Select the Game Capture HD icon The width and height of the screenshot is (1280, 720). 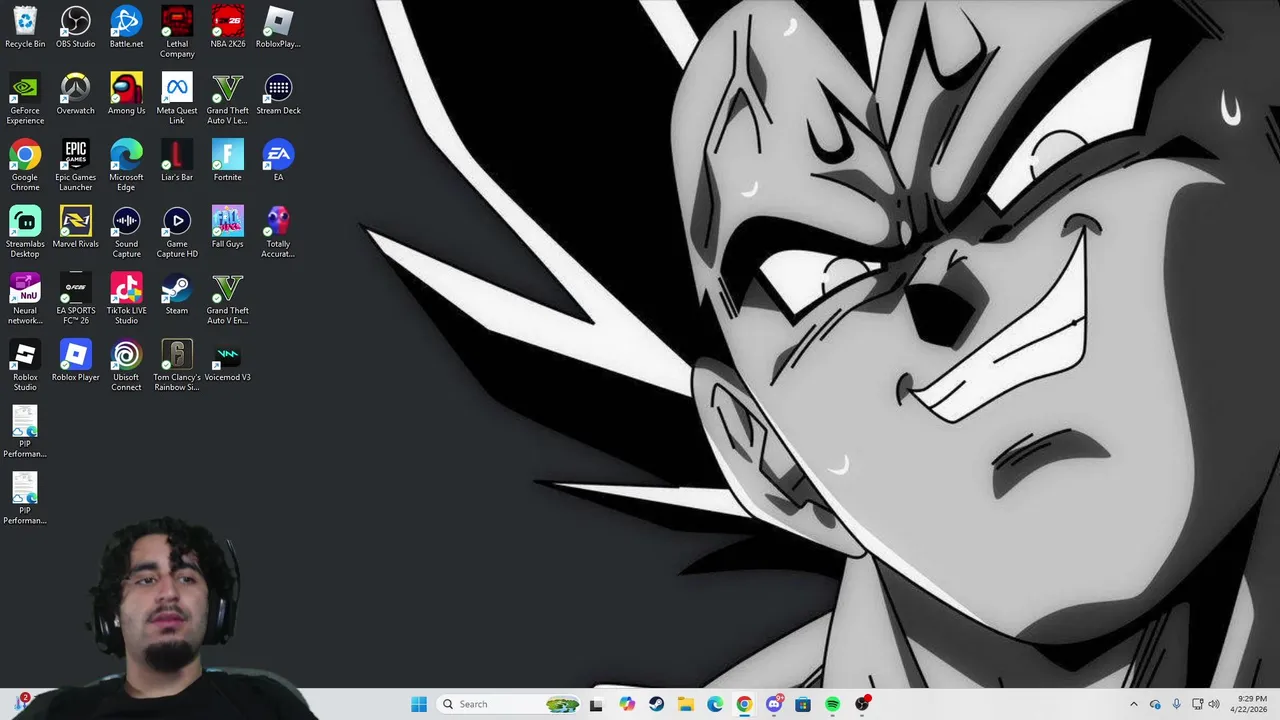click(177, 232)
